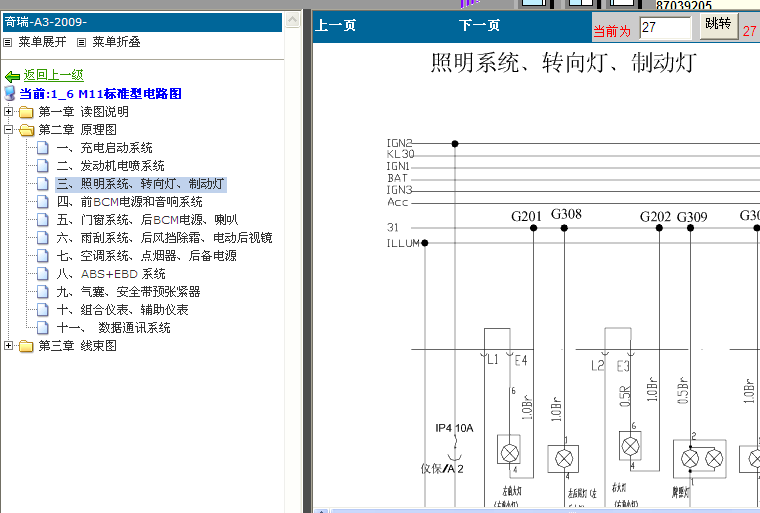Click the page icon for 六、雨刮系统

pos(43,238)
